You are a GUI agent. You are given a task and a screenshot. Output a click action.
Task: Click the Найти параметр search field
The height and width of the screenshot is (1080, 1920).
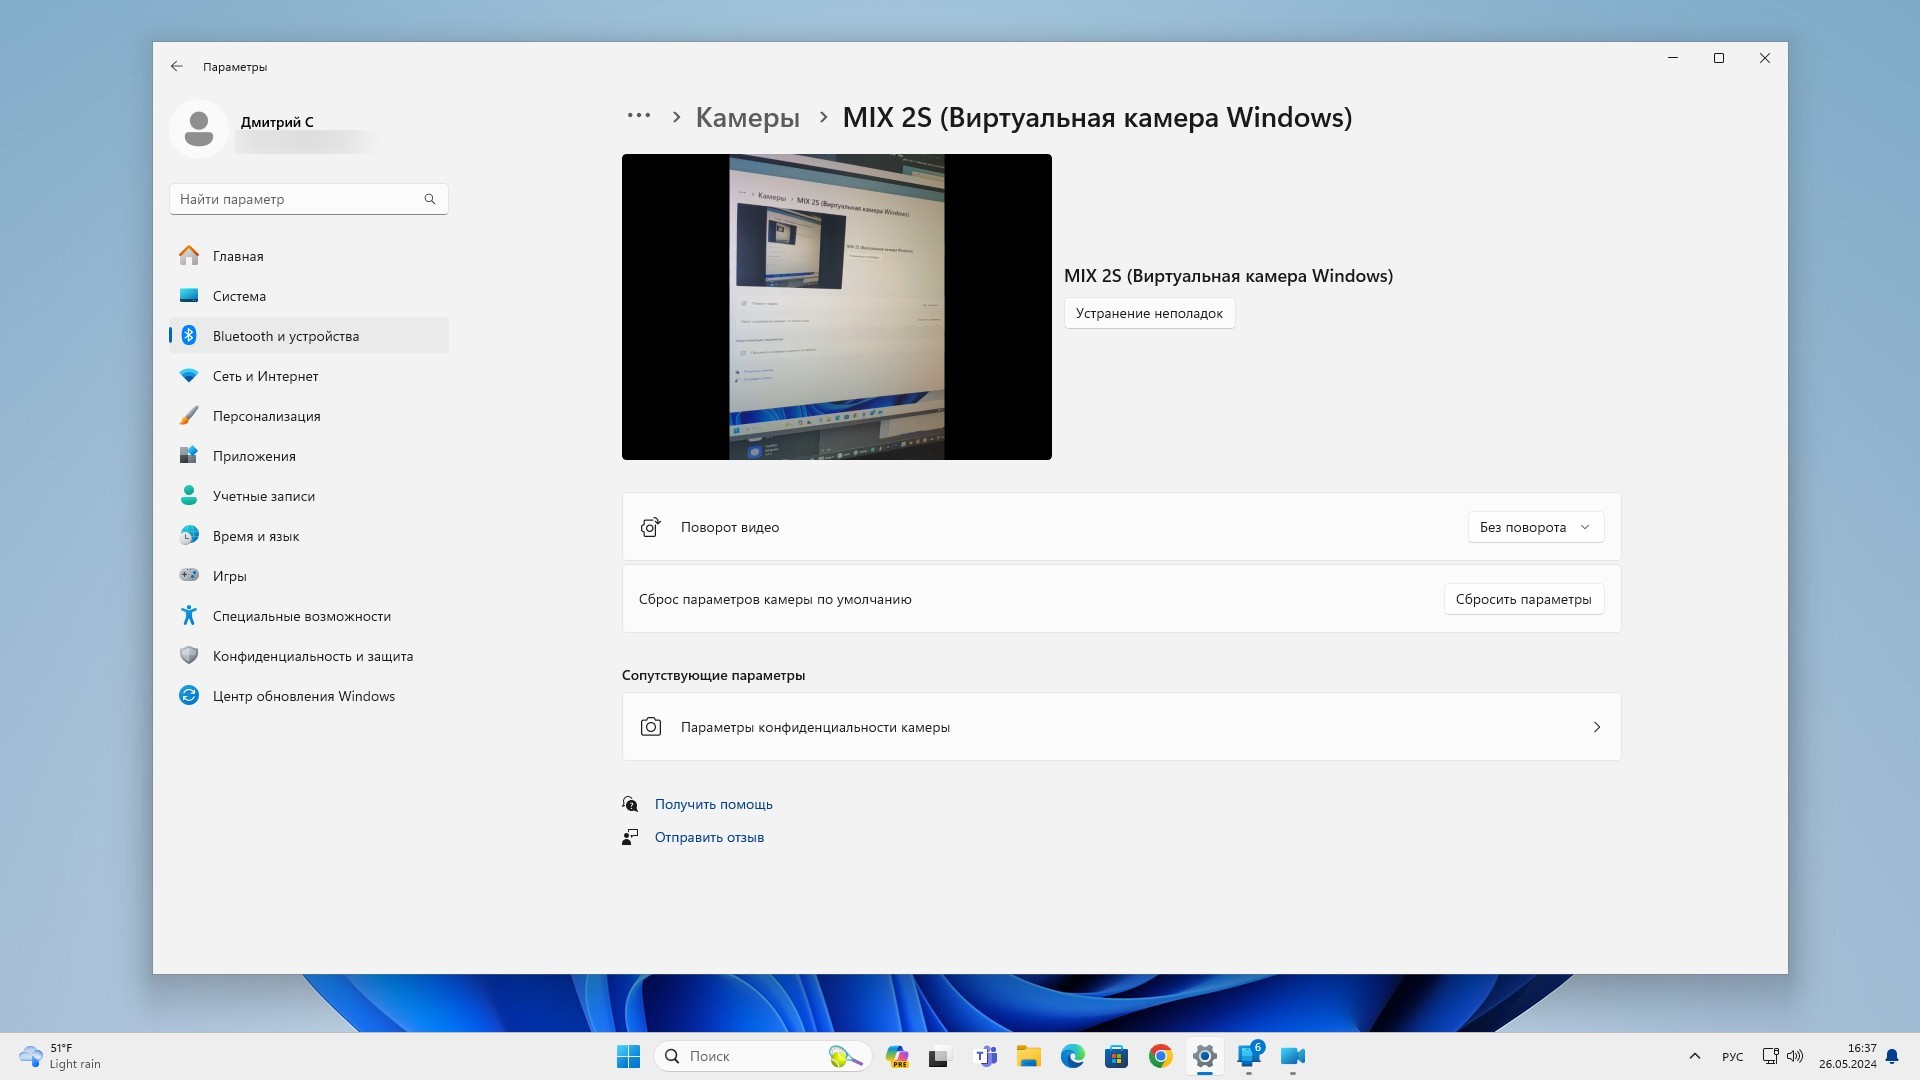coord(298,199)
